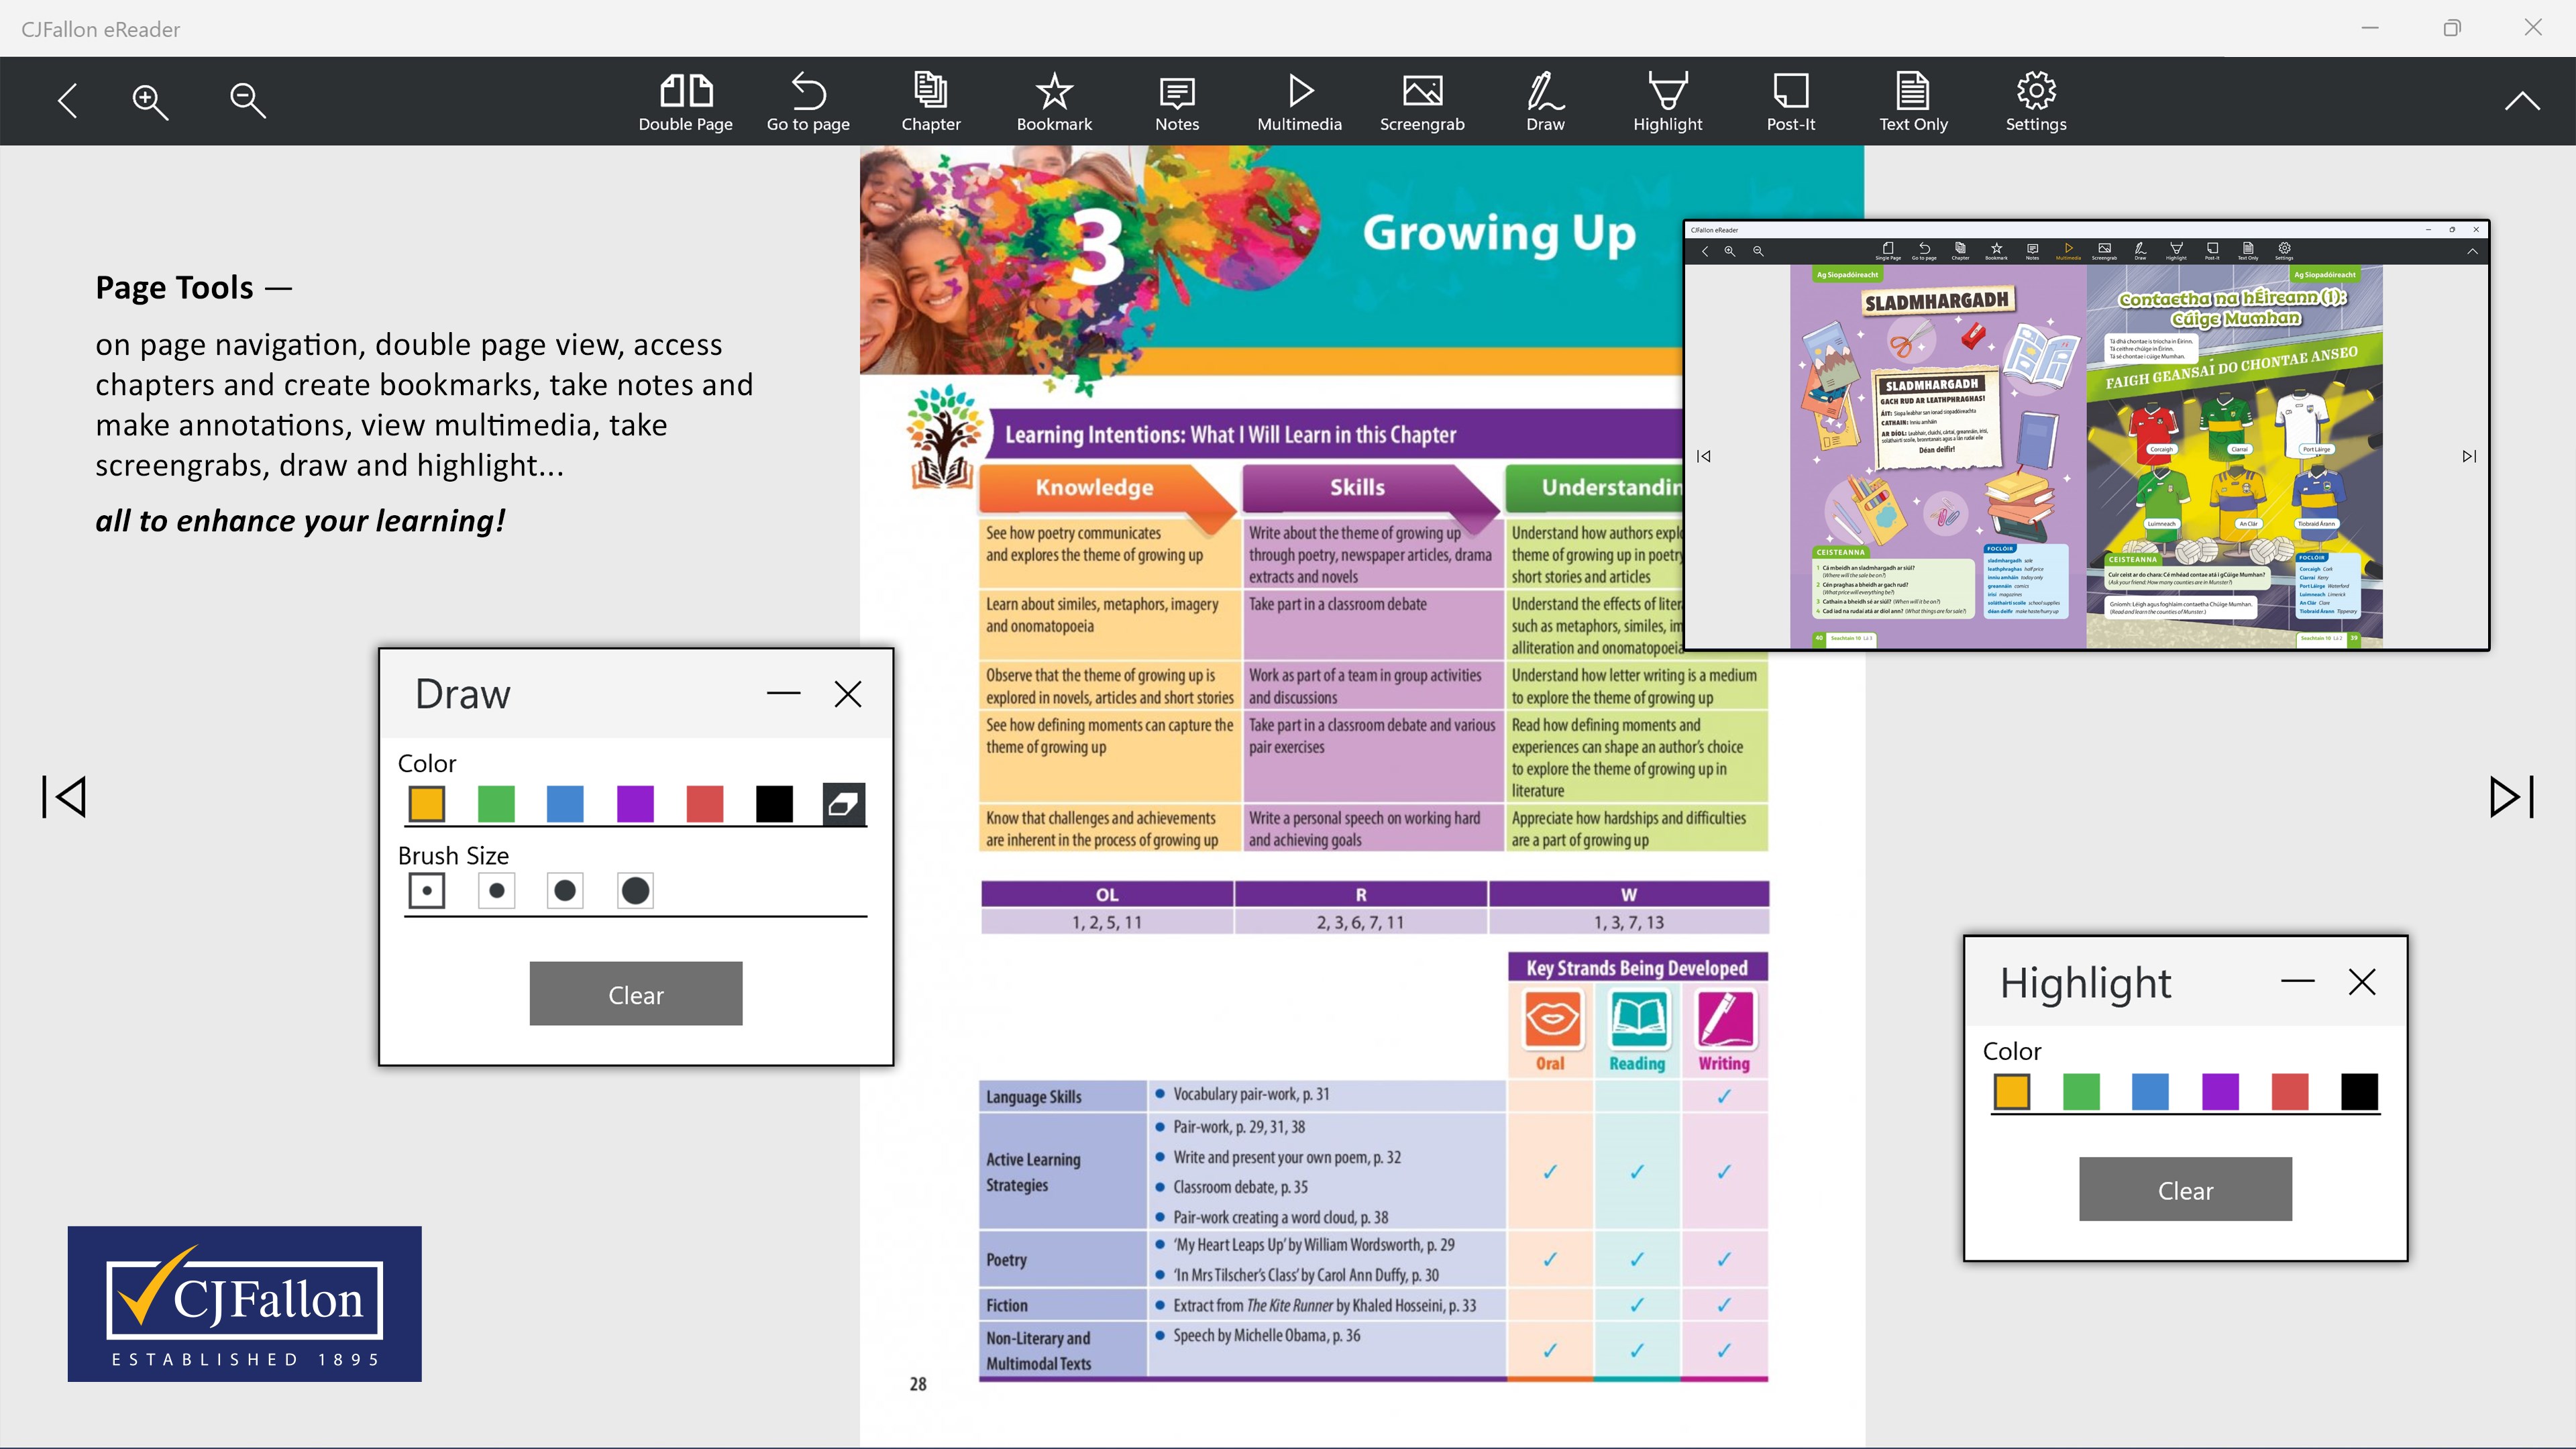Choose purple color in Highlight panel

pyautogui.click(x=2220, y=1092)
